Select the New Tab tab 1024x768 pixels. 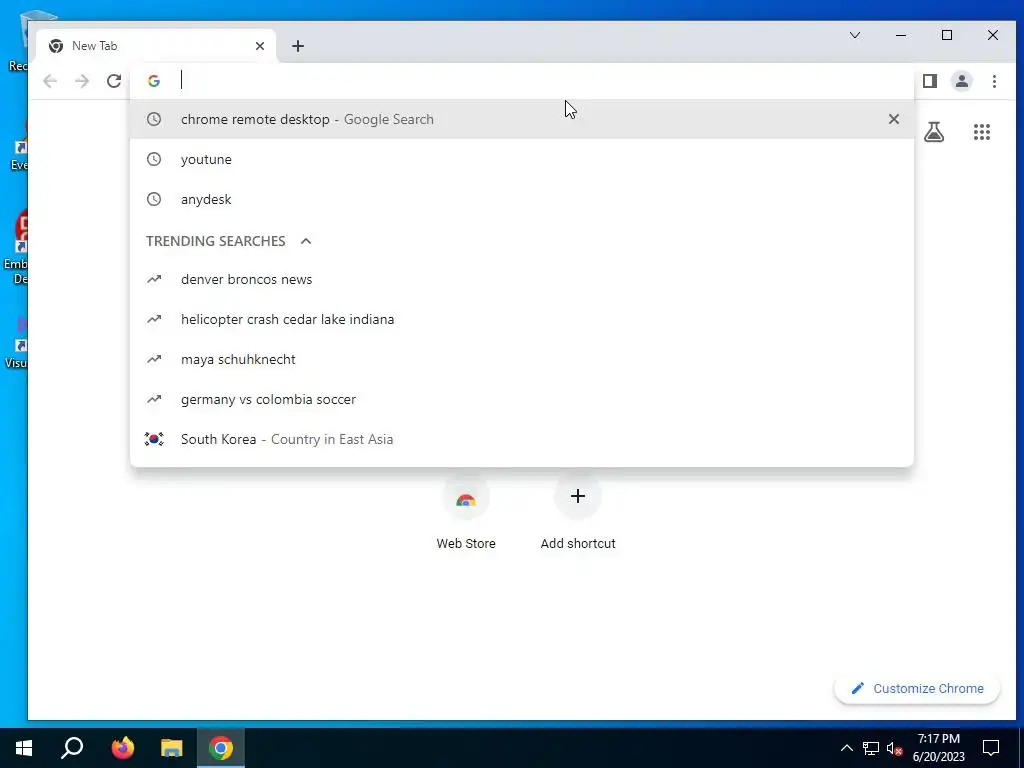pyautogui.click(x=156, y=46)
